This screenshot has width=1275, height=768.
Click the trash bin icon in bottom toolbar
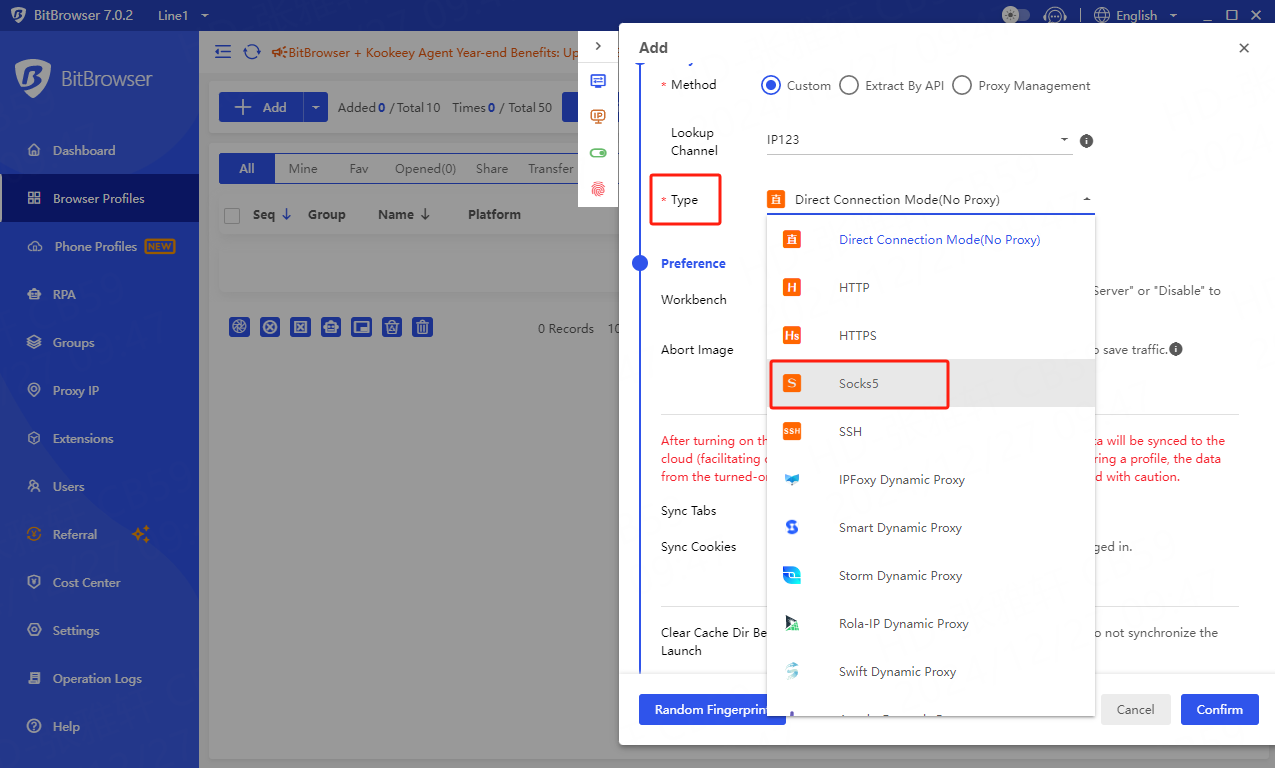coord(423,327)
